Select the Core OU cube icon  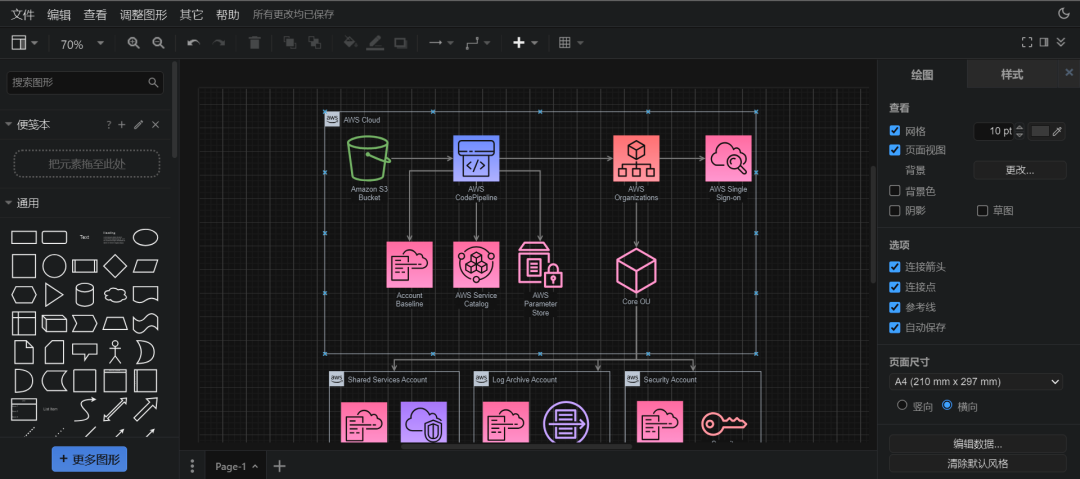point(636,269)
